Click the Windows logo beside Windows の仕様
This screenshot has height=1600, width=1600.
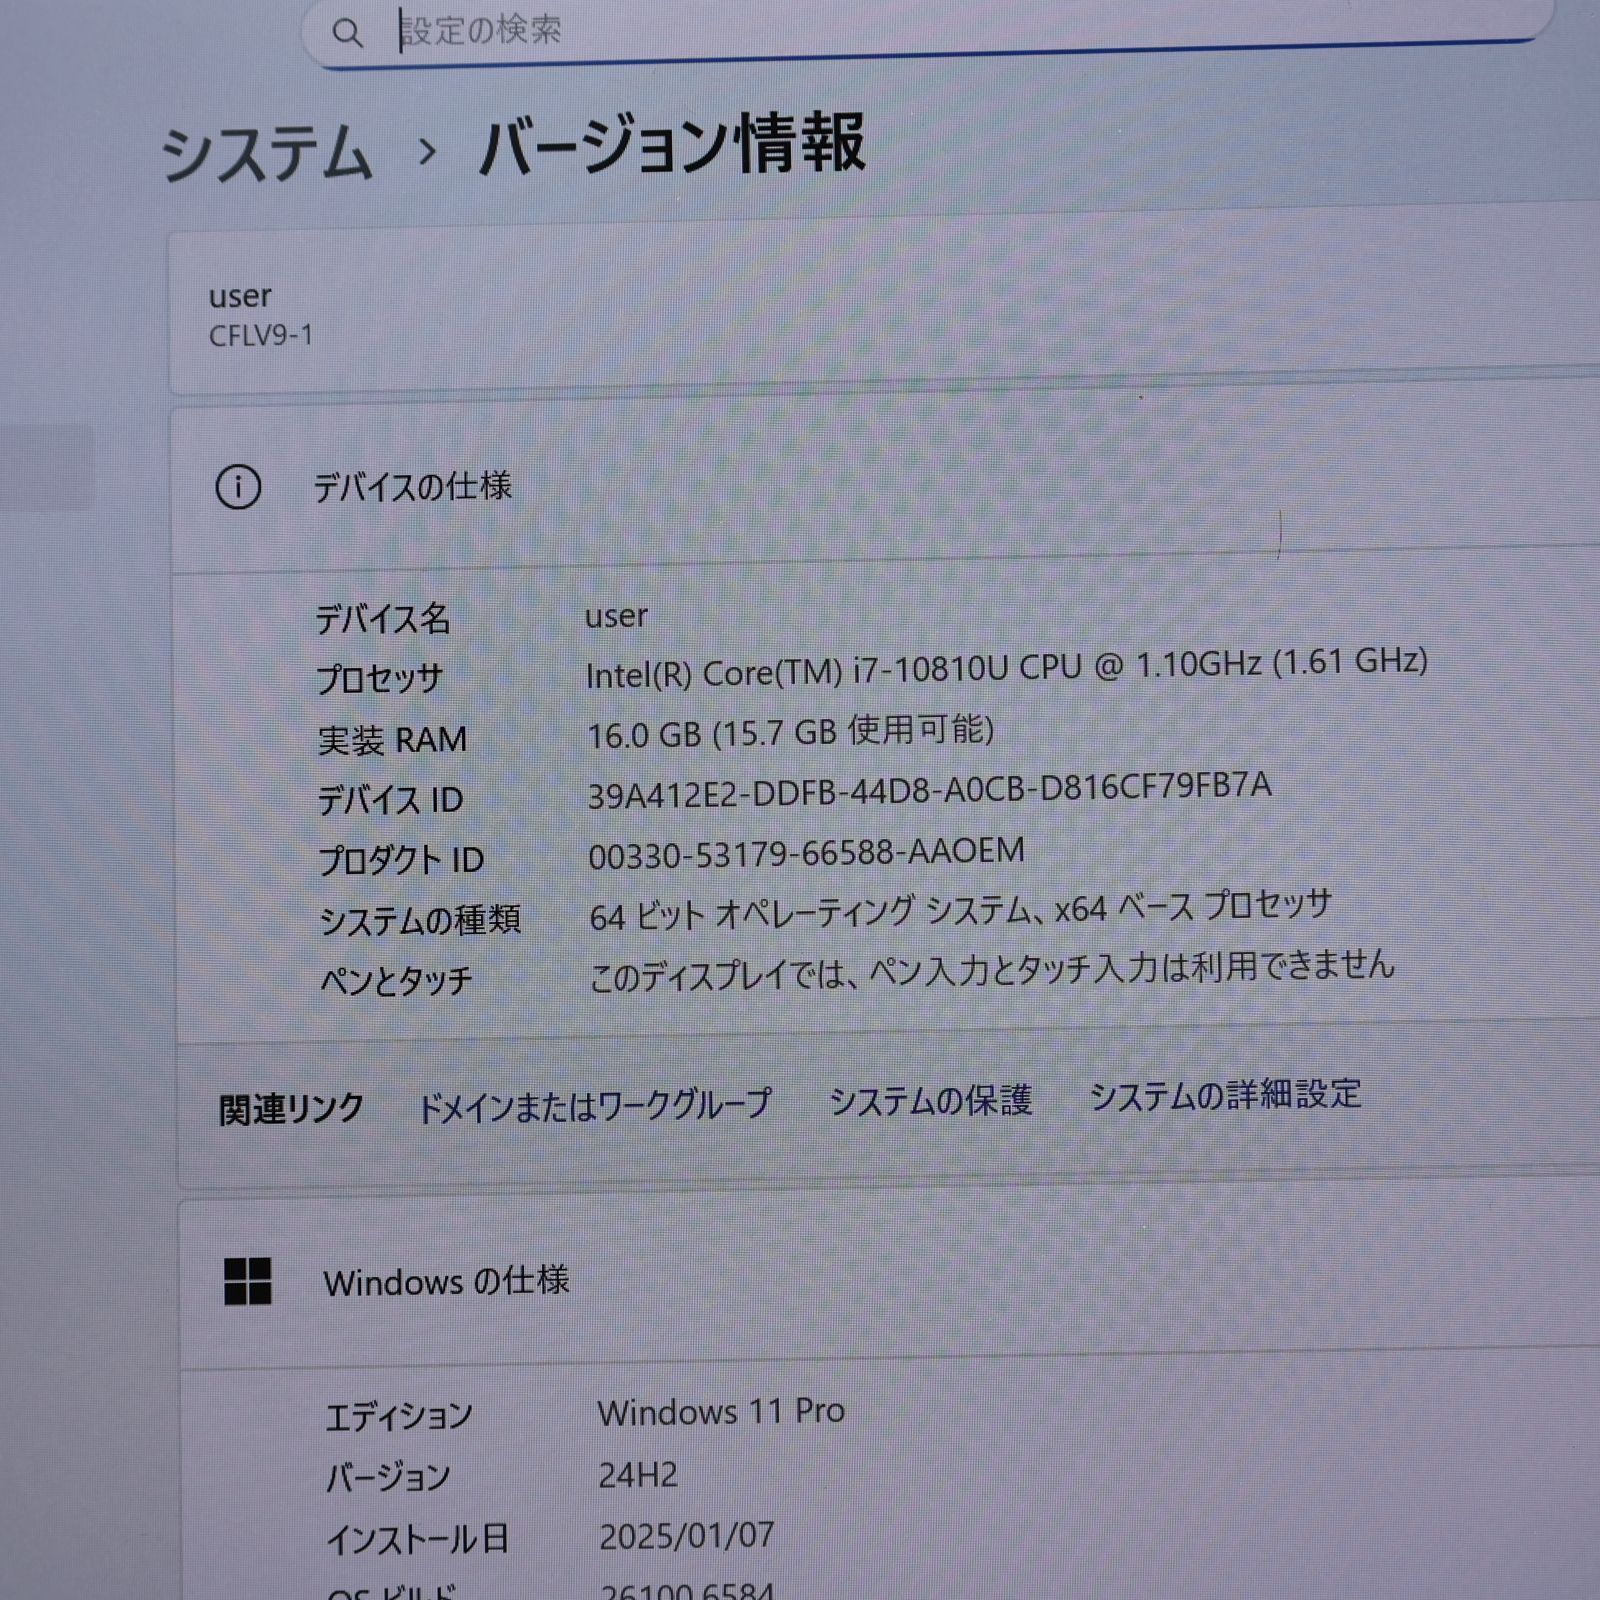[x=250, y=1282]
